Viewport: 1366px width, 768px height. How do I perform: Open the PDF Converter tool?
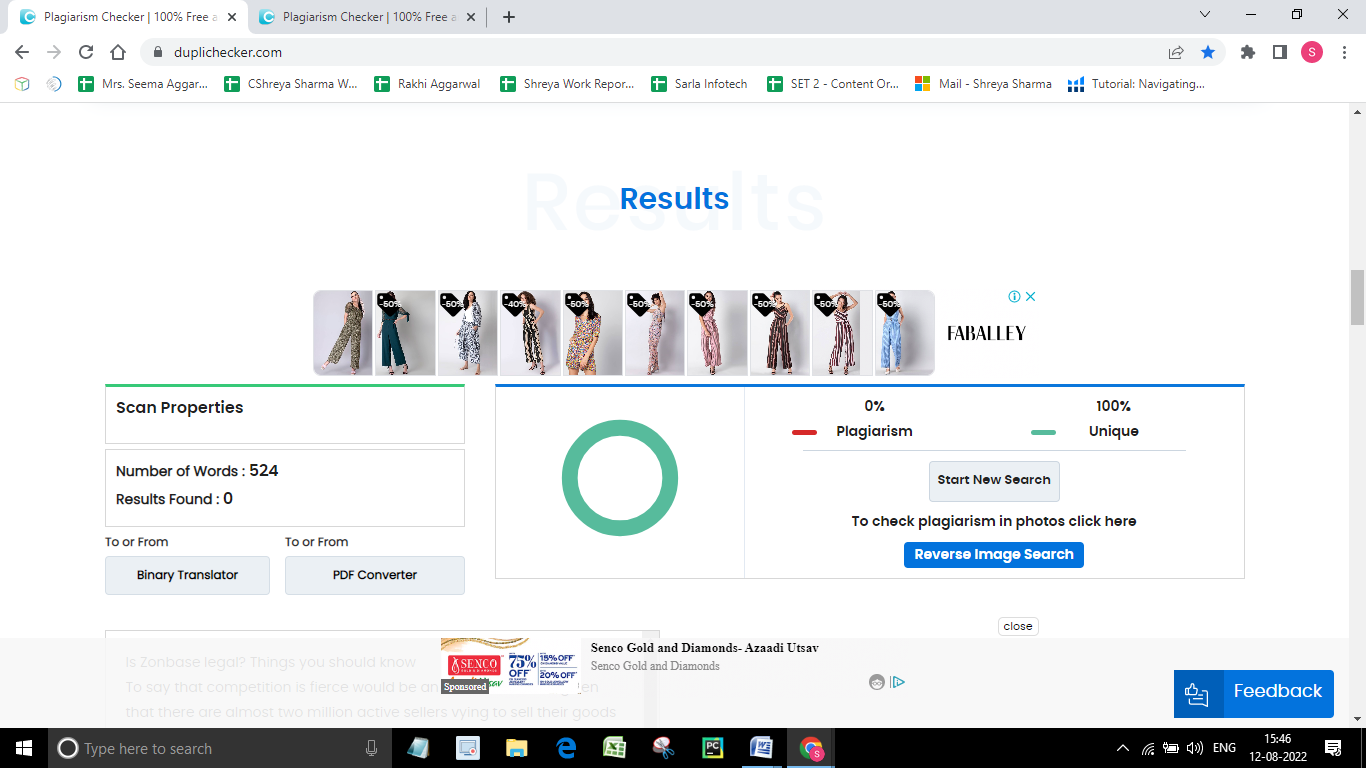tap(375, 575)
